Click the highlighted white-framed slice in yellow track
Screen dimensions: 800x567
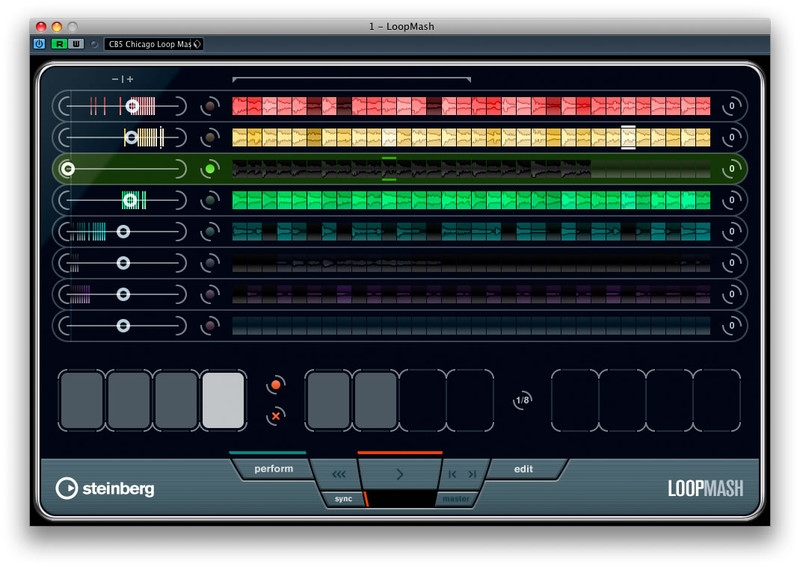pos(628,137)
